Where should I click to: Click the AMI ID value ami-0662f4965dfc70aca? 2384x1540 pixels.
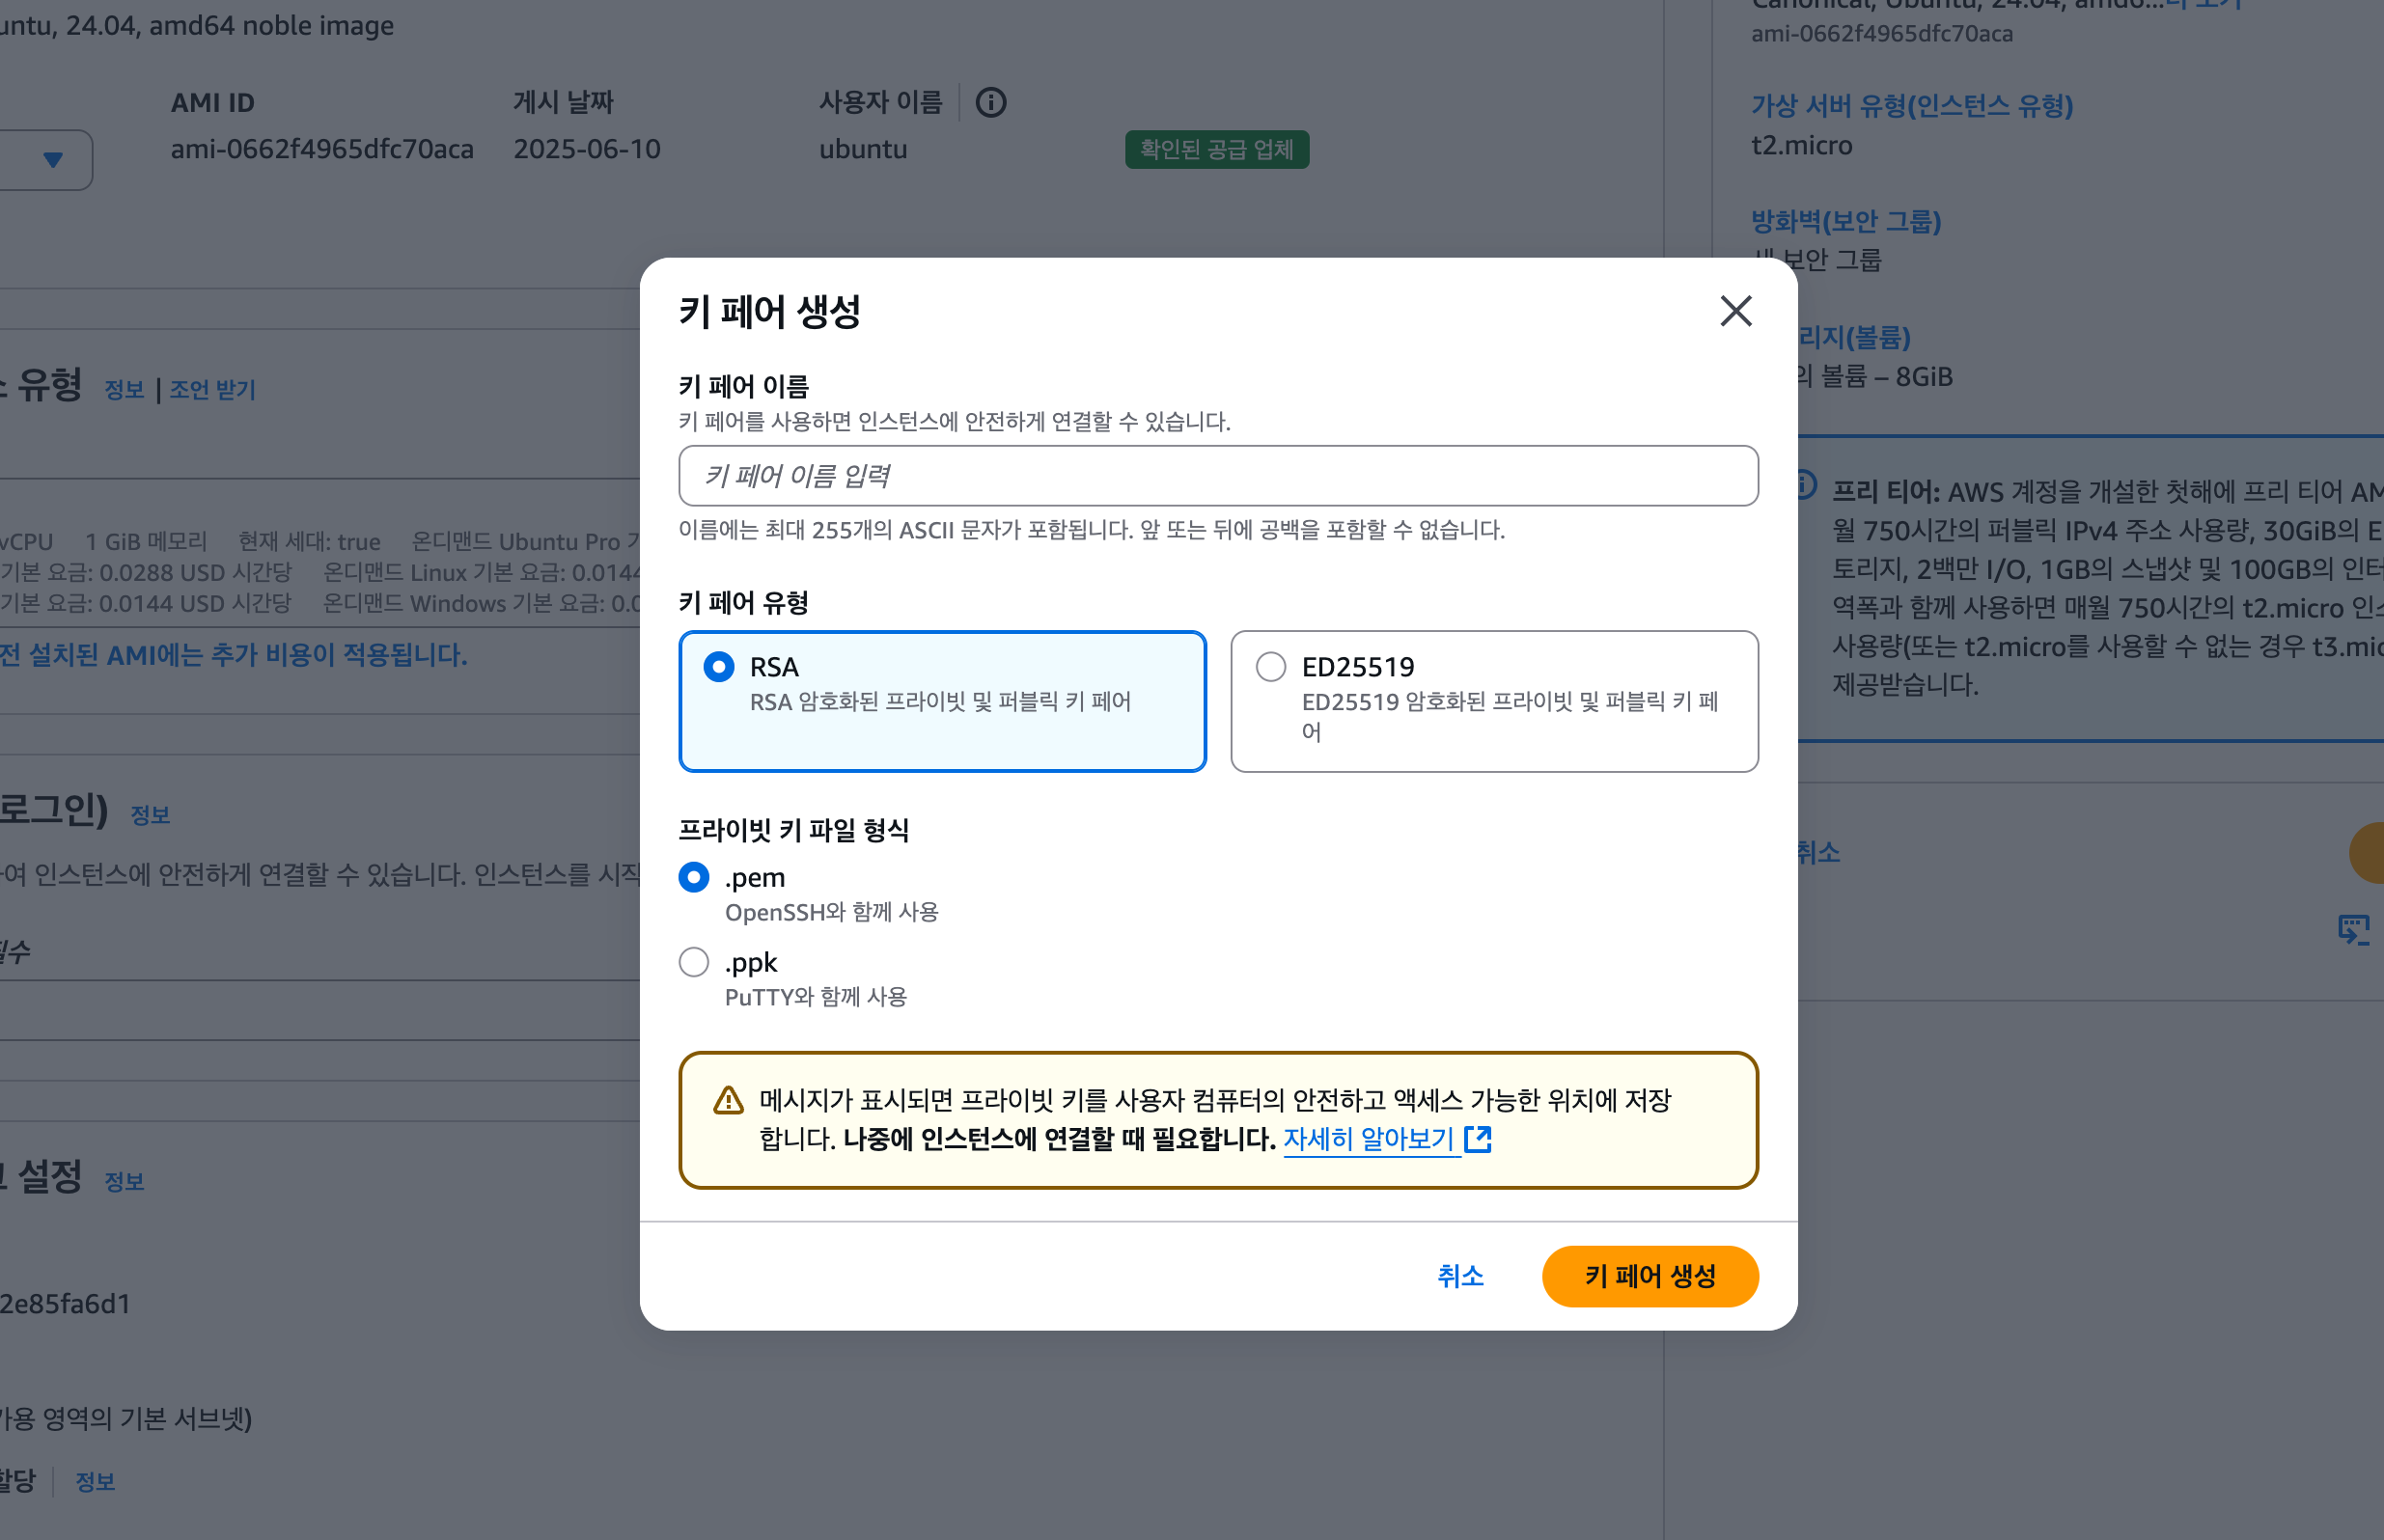322,149
